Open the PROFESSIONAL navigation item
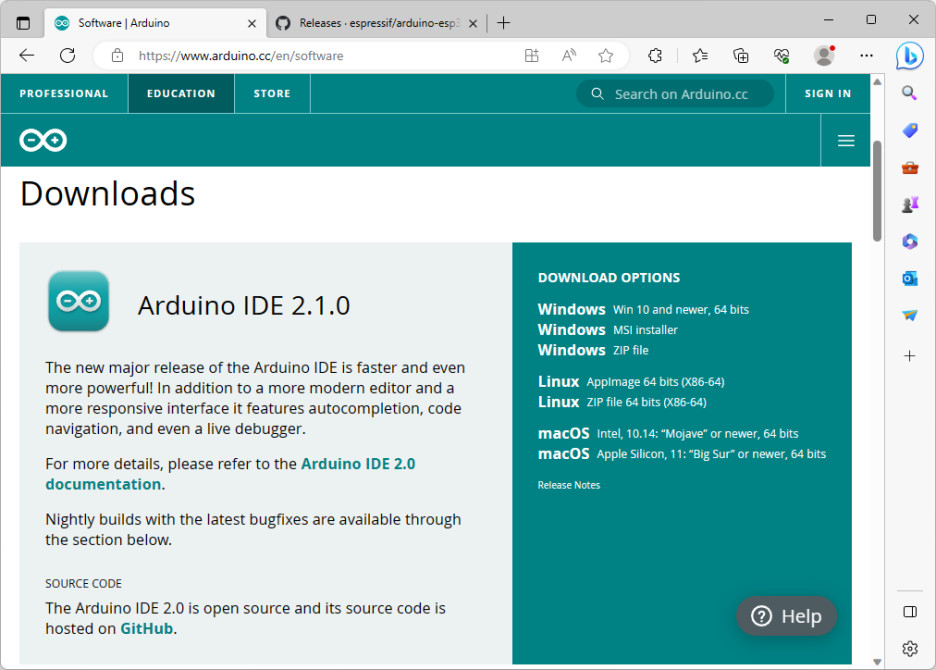936x670 pixels. pos(64,94)
